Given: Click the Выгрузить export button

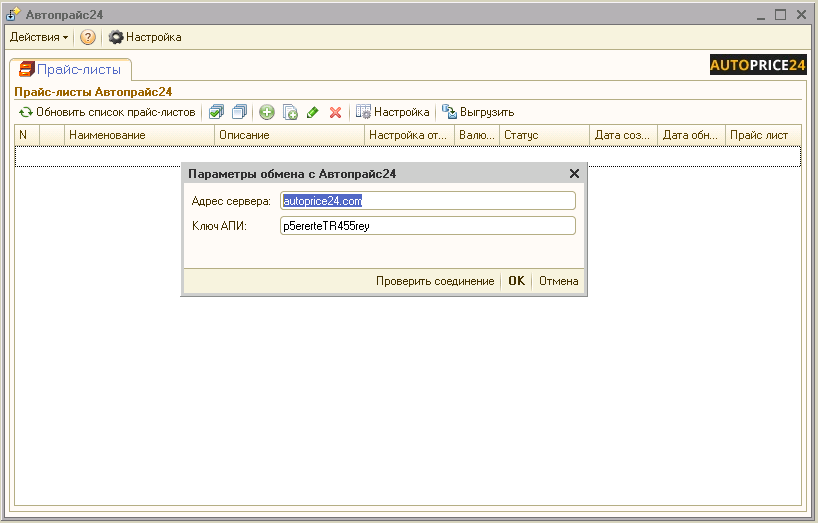Looking at the screenshot, I should click(478, 112).
